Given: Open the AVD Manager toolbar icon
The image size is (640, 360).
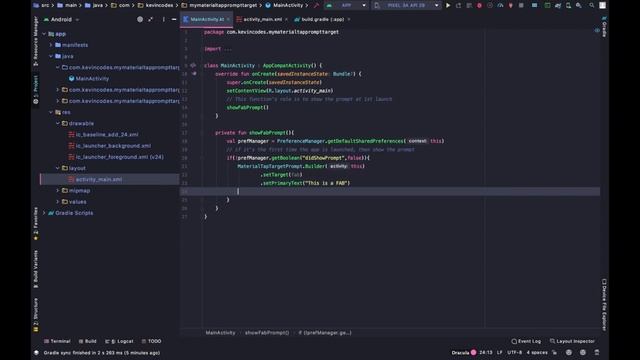Looking at the screenshot, I should pos(568,5).
